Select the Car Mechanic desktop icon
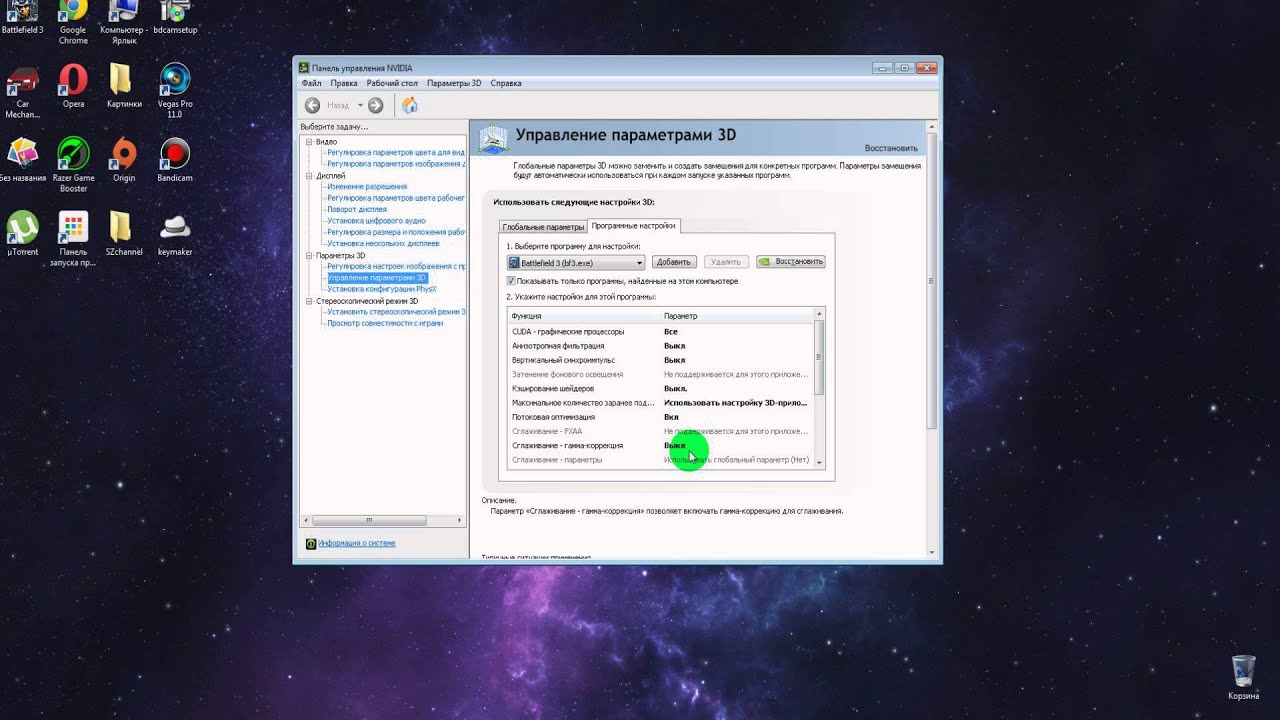The width and height of the screenshot is (1280, 720). coord(22,91)
